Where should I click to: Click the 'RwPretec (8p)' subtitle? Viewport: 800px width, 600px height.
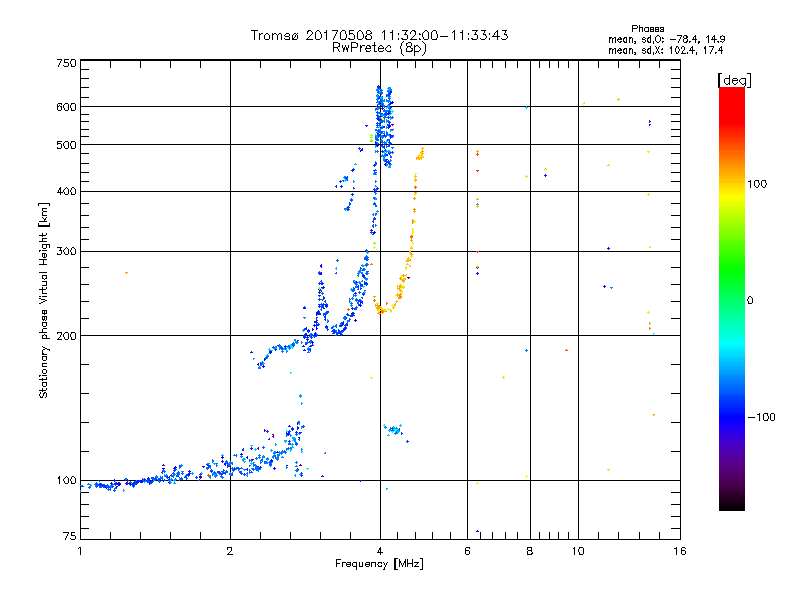pyautogui.click(x=379, y=48)
